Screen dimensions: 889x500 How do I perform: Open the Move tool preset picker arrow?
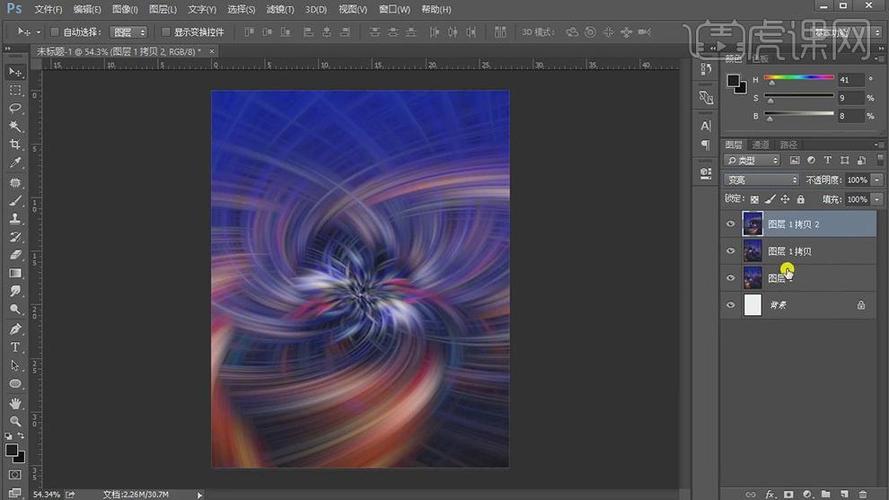(x=39, y=32)
